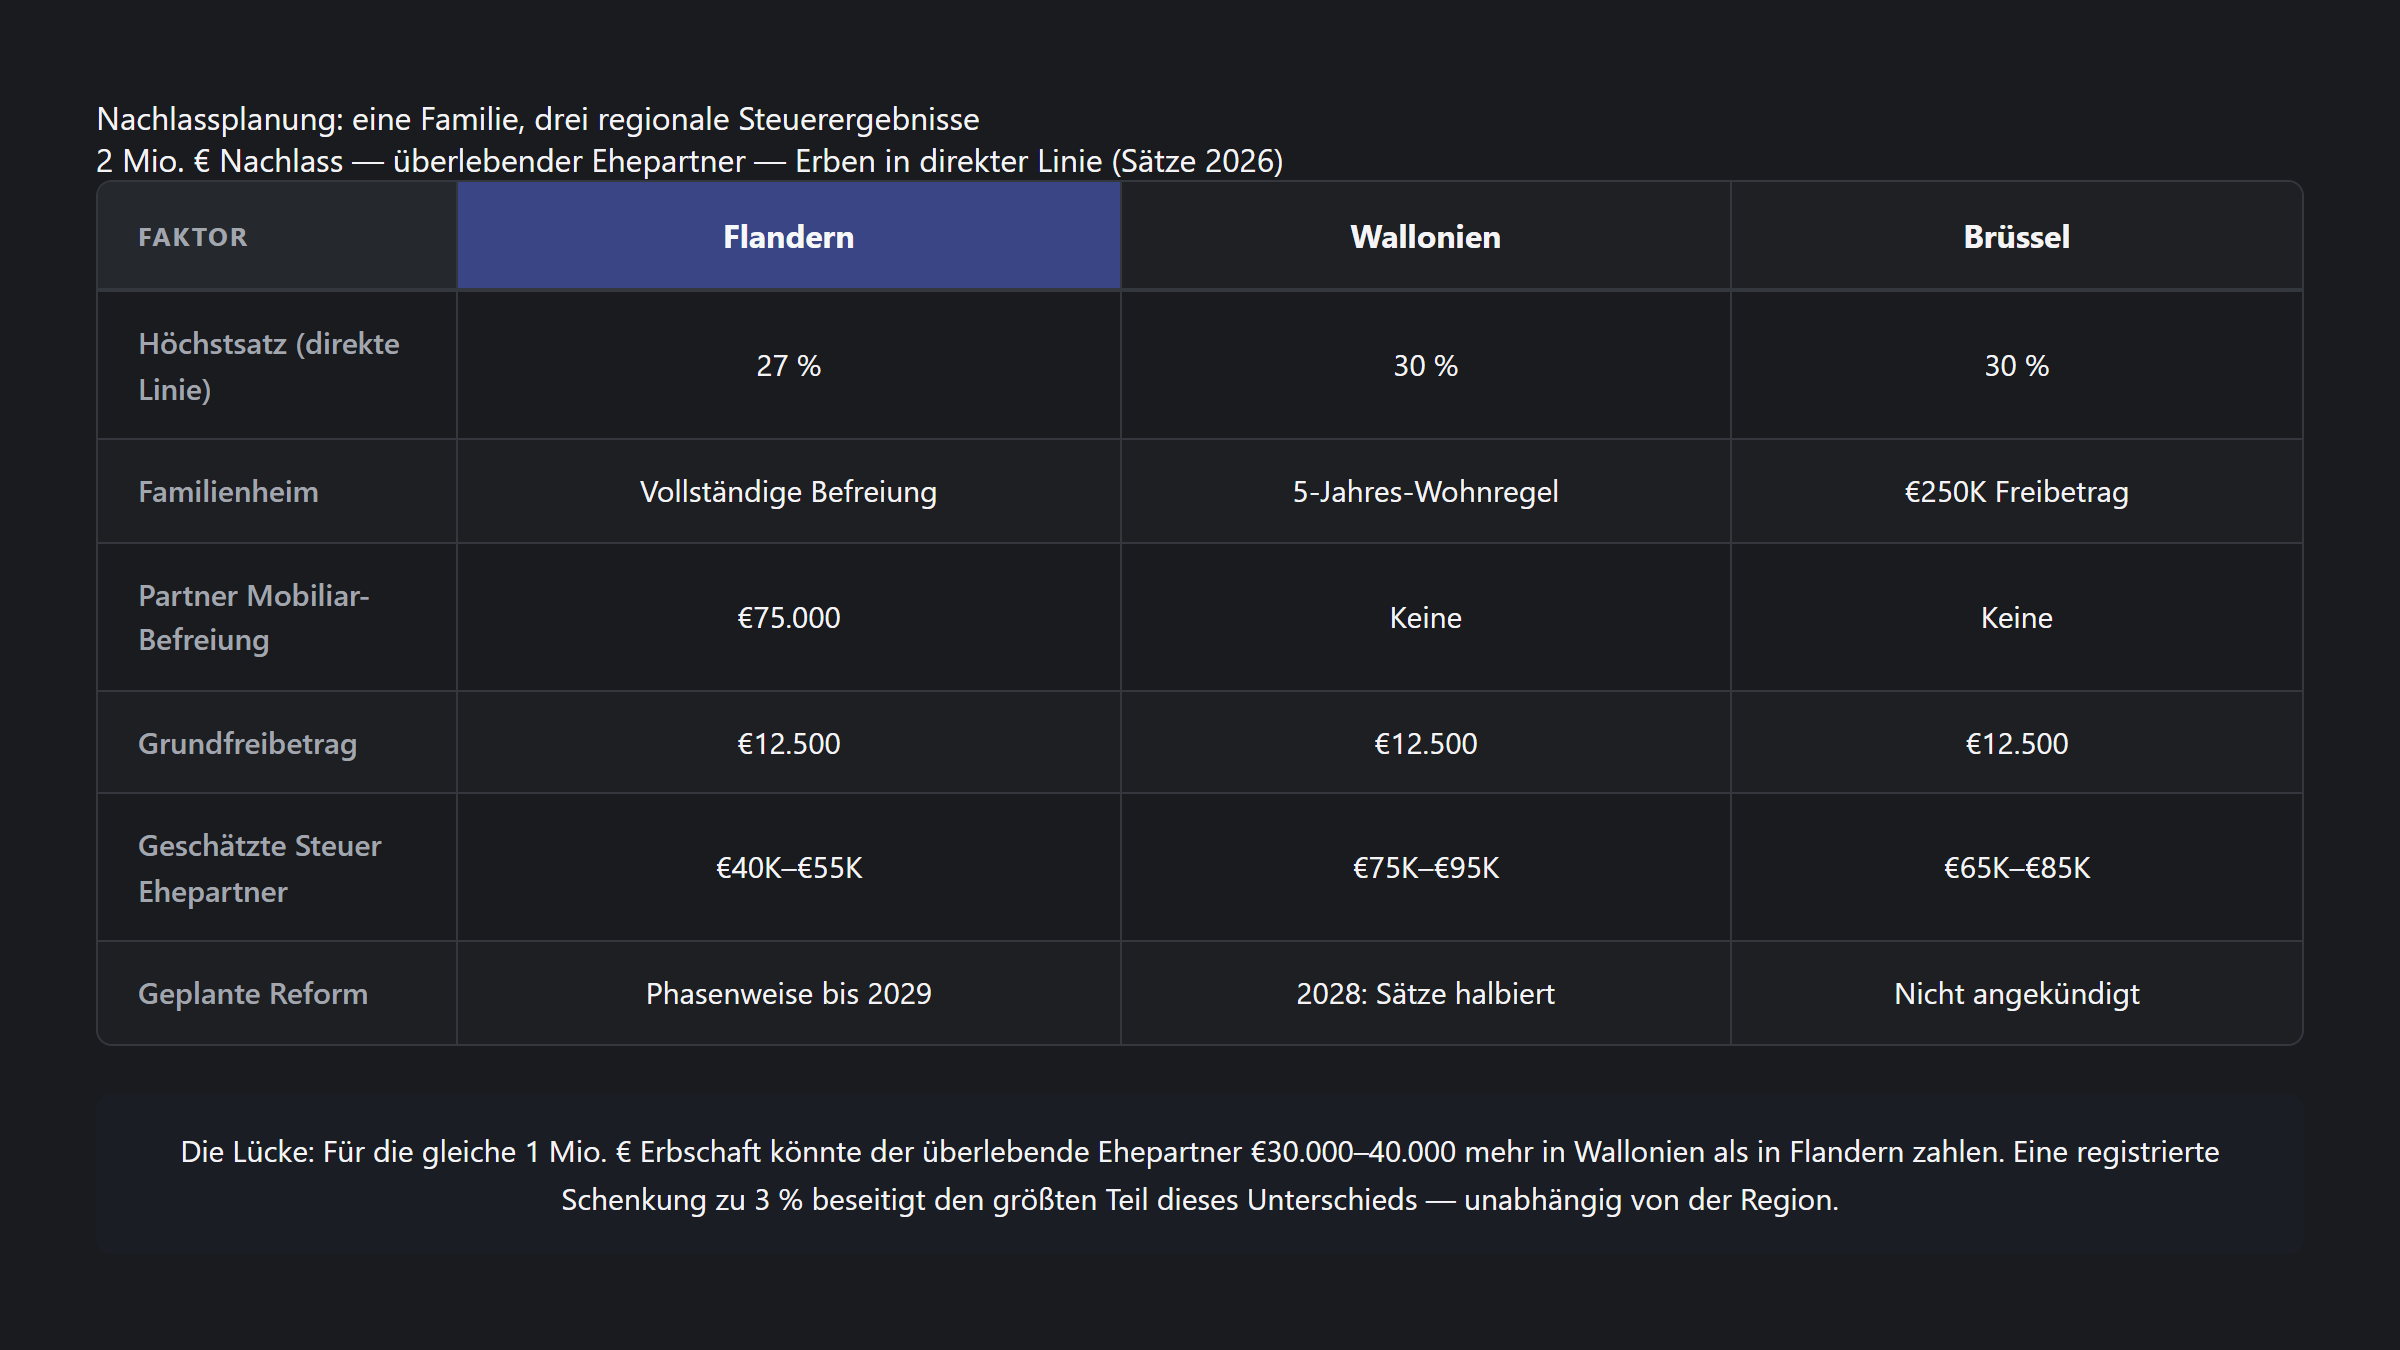Click the Familienheim row label
Screen dimensions: 2400x1350
pos(228,492)
